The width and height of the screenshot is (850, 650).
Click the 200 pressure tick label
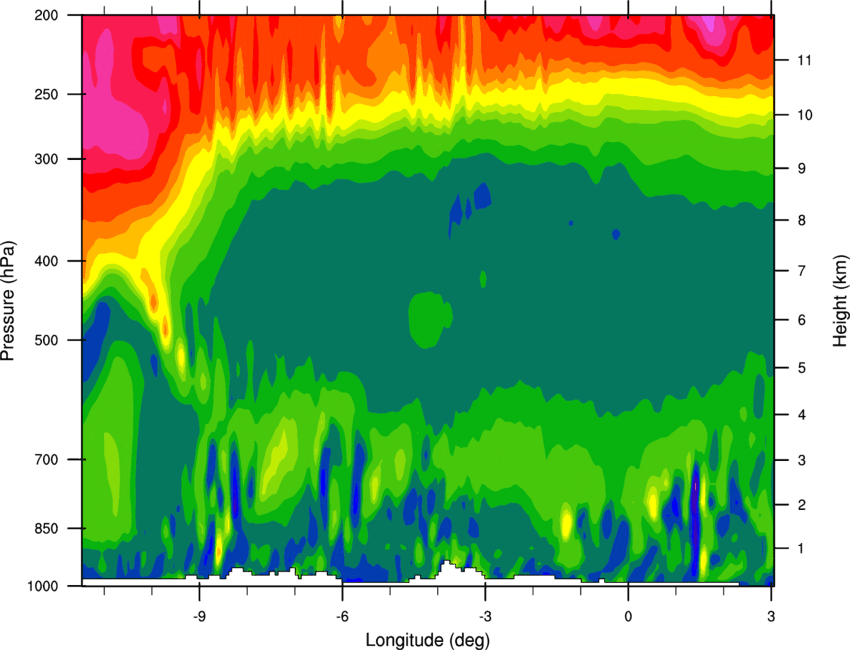coord(46,15)
